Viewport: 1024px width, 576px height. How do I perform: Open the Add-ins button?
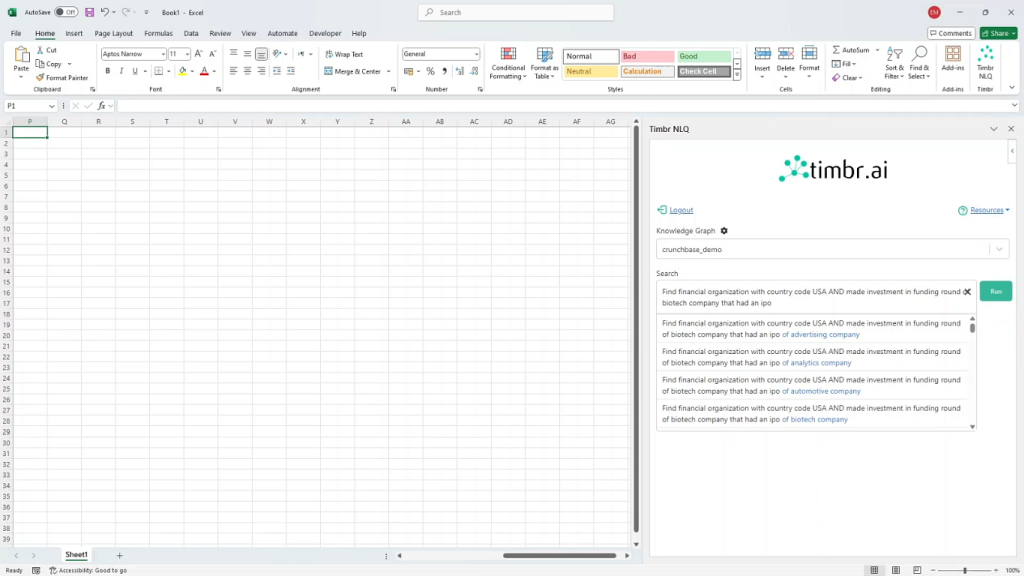[x=953, y=59]
